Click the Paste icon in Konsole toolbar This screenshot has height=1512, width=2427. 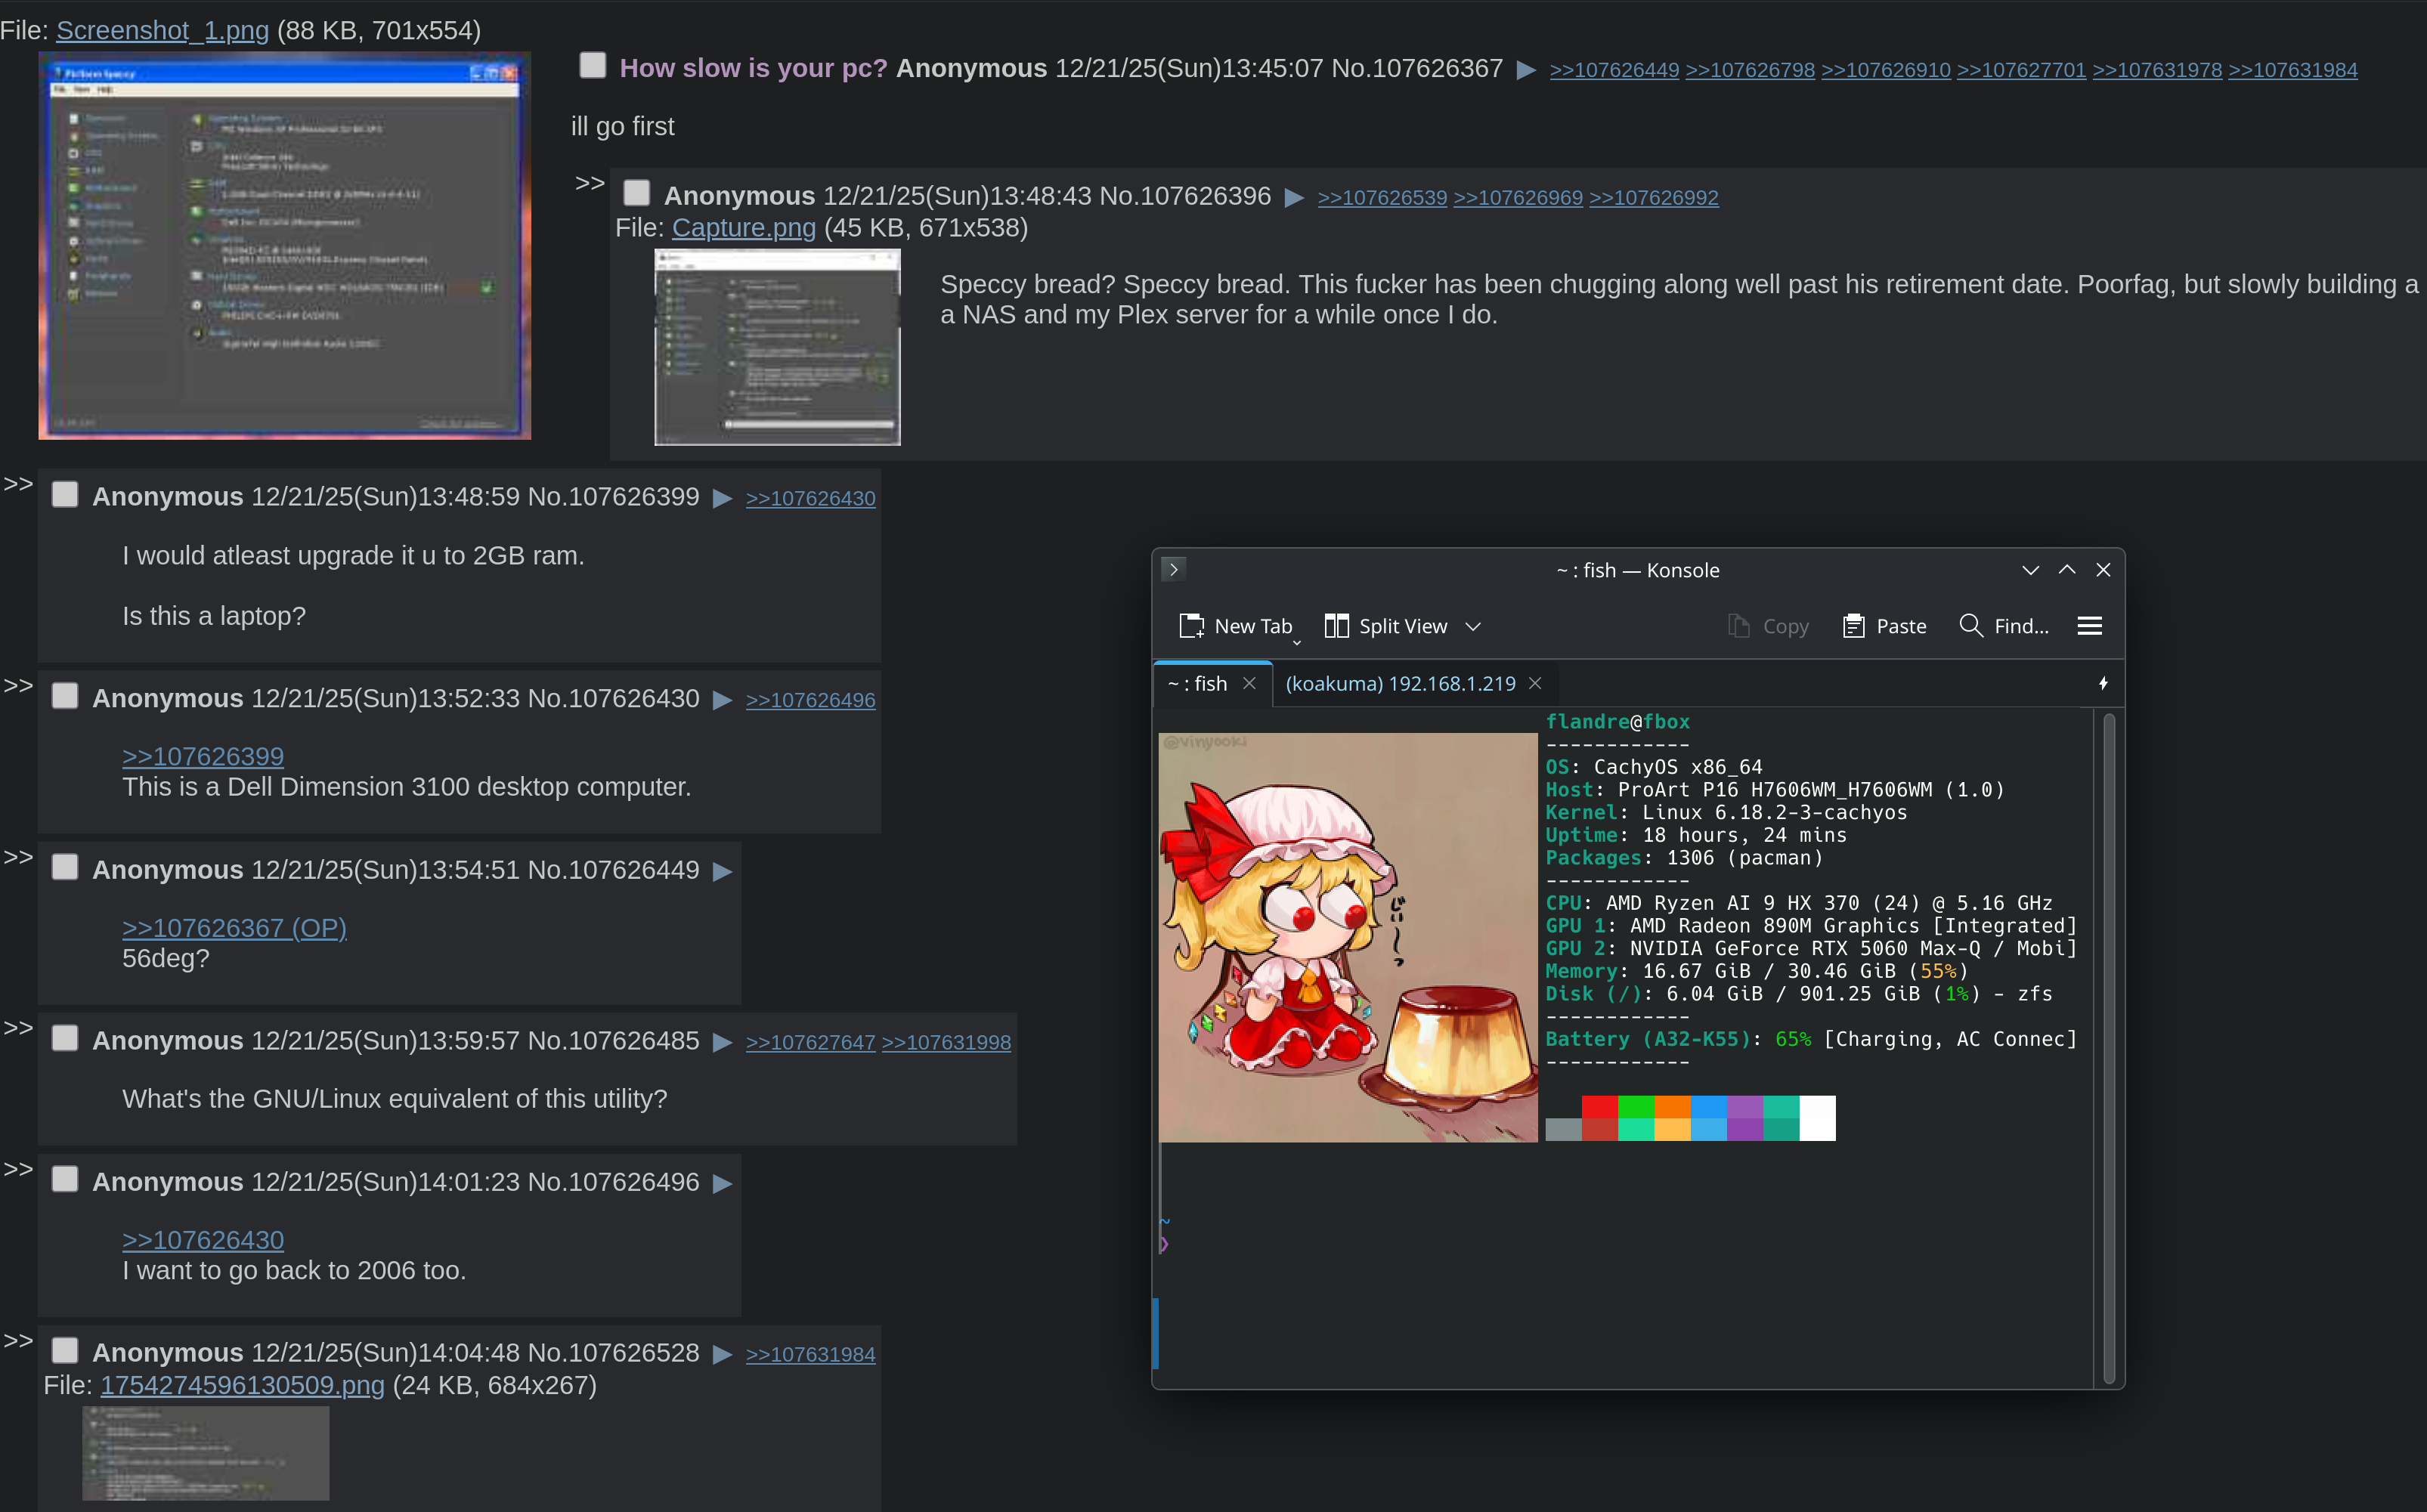(x=1853, y=626)
